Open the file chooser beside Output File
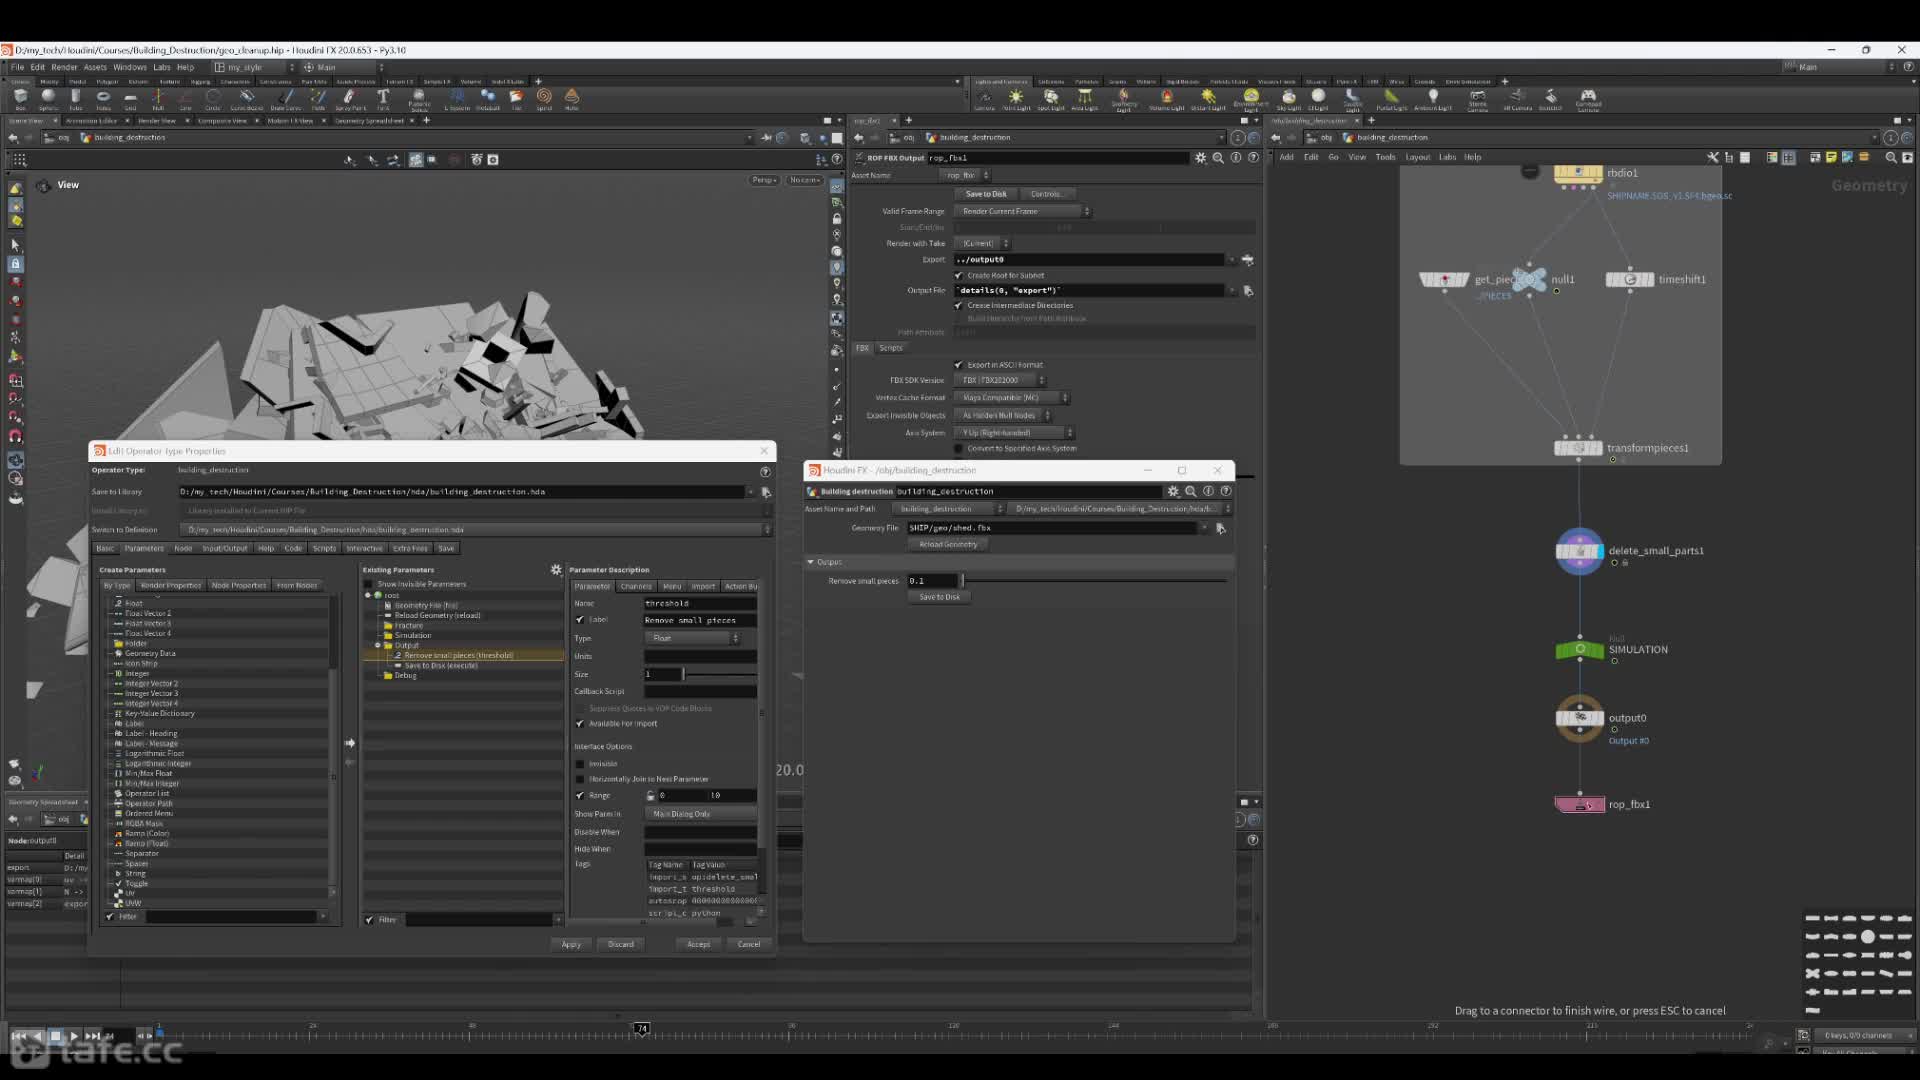Screen dimensions: 1920x1080 coord(1248,291)
